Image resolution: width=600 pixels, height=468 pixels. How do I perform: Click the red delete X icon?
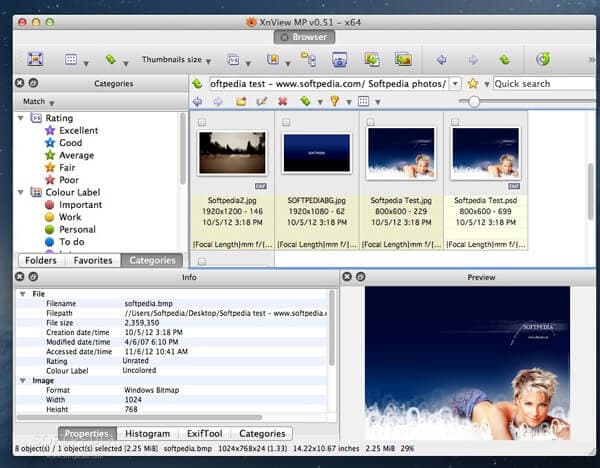coord(283,101)
